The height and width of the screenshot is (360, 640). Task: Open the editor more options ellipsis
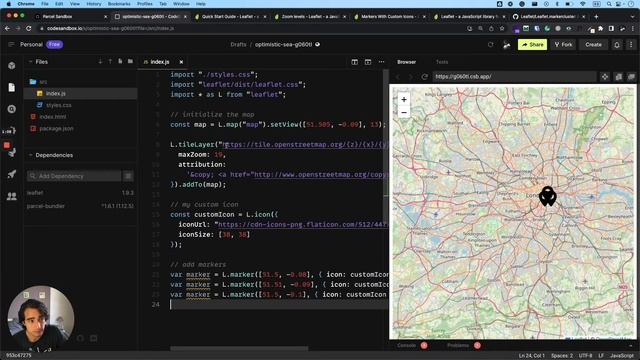pos(381,62)
